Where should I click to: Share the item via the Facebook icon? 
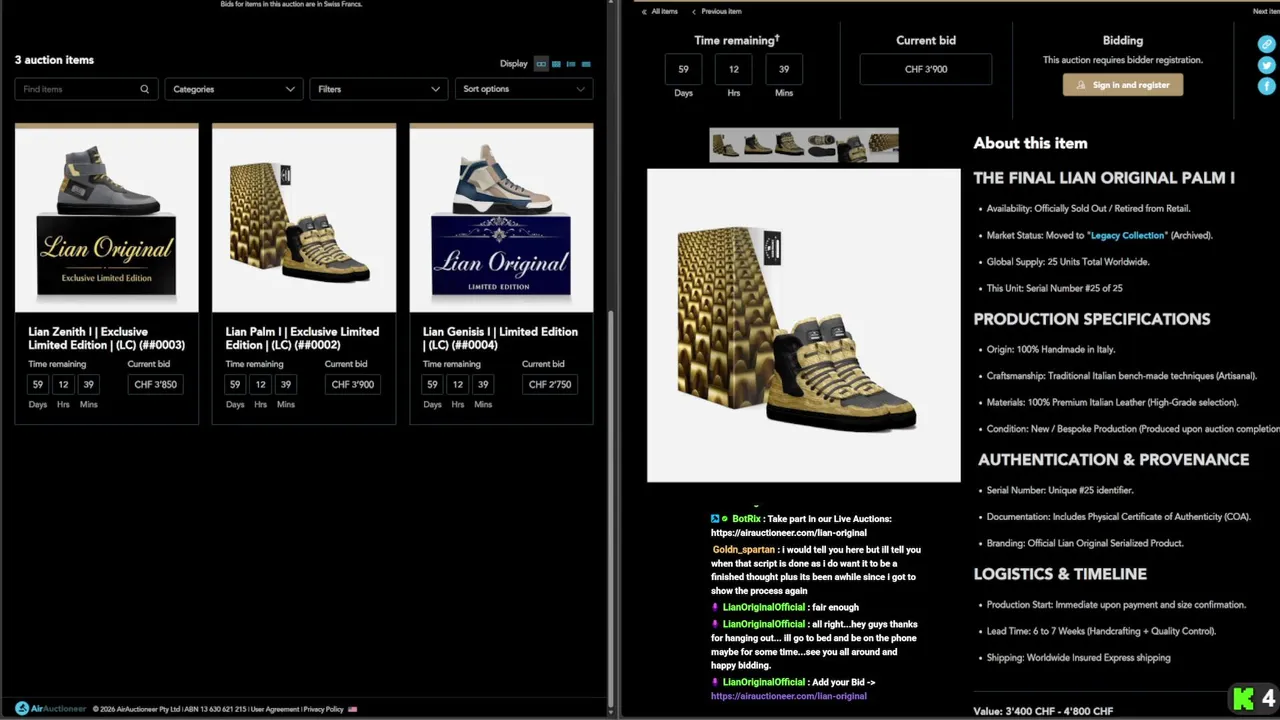[x=1267, y=86]
